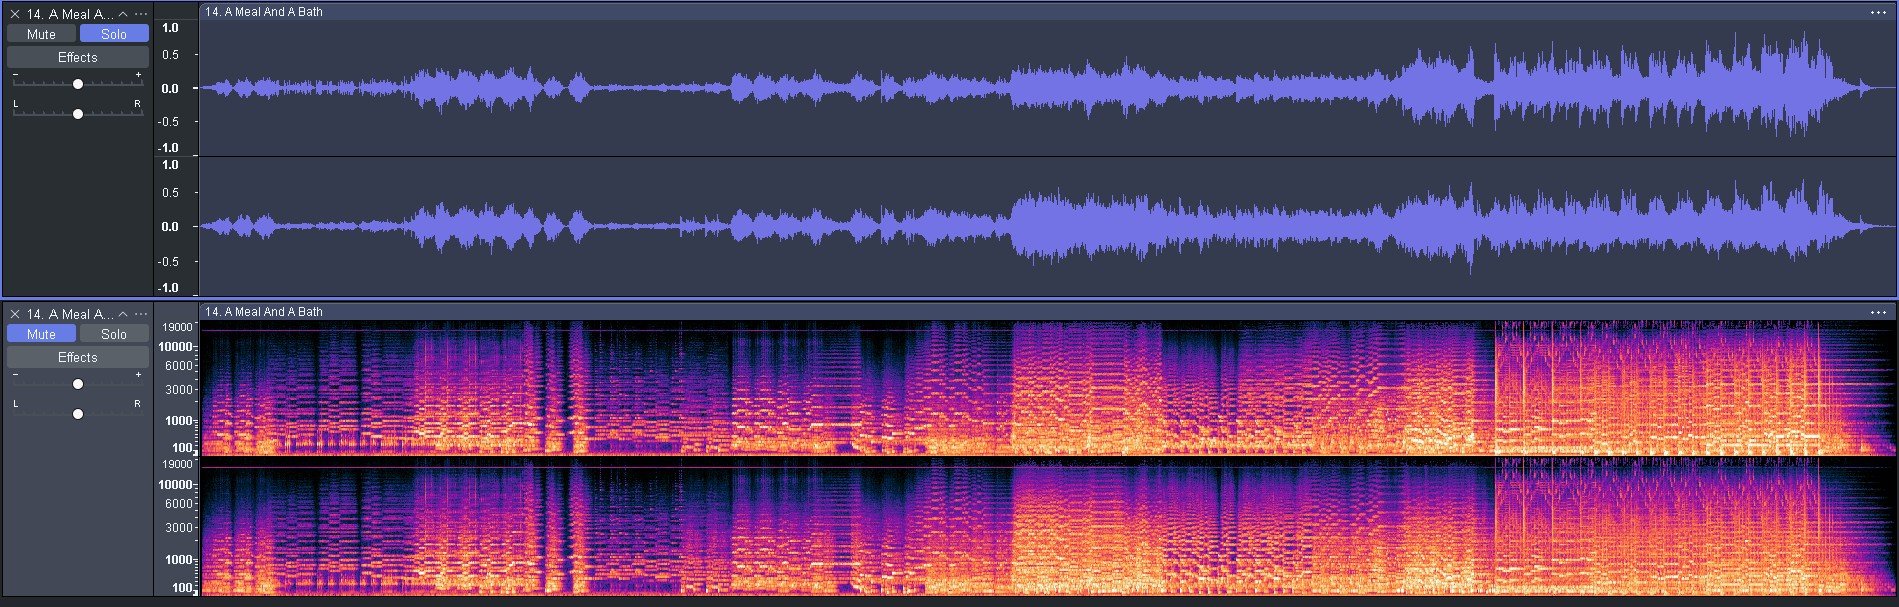Open the waveform track's three-dot menu

pyautogui.click(x=141, y=14)
